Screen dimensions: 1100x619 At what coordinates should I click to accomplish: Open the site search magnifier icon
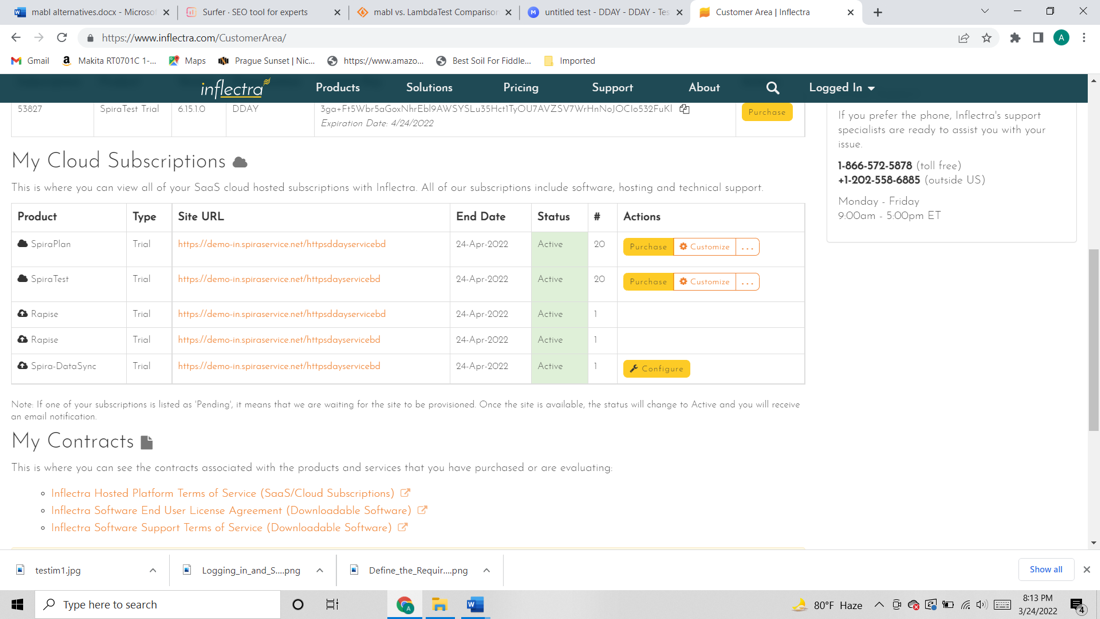click(772, 88)
